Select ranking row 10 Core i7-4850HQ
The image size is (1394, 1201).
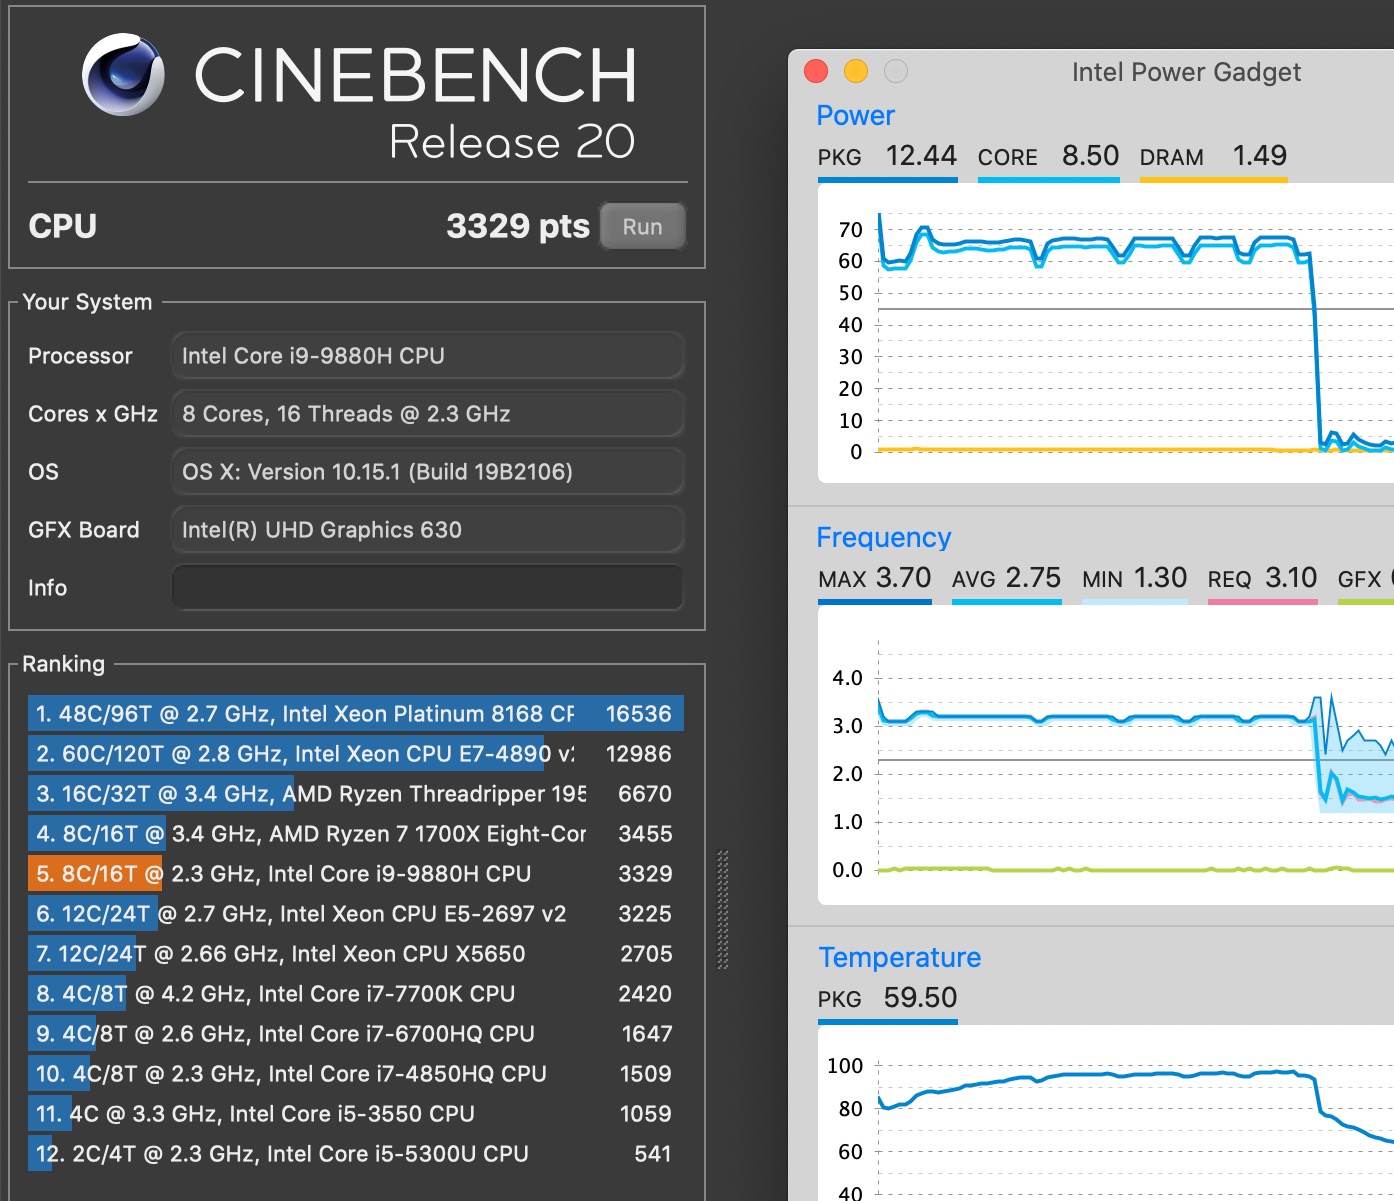pos(356,1074)
